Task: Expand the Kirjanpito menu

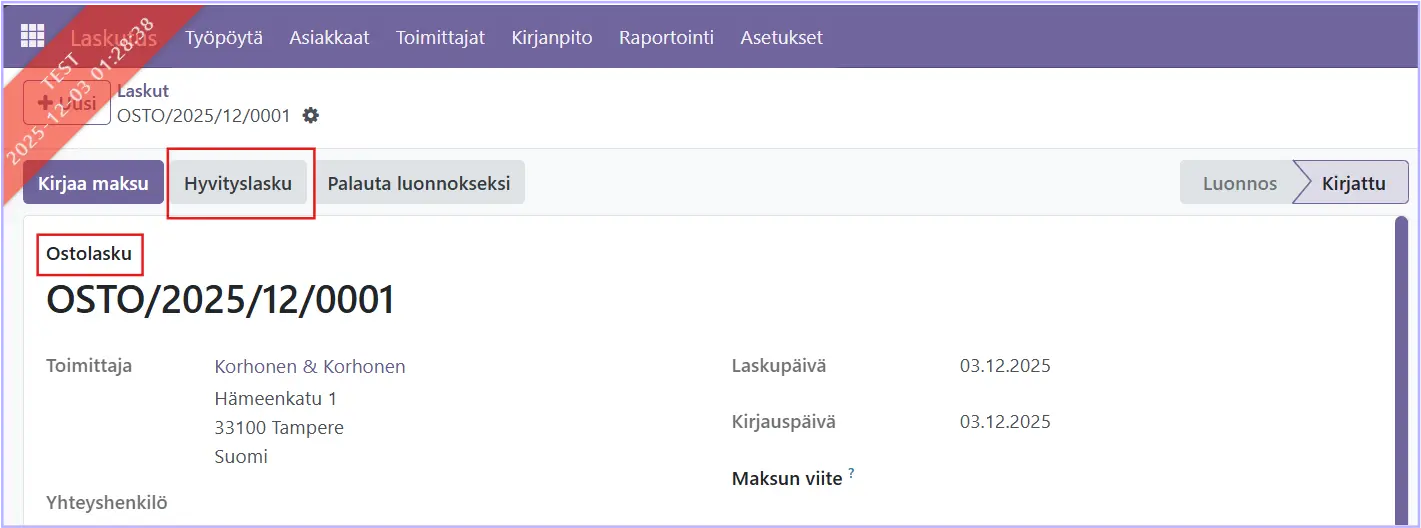Action: tap(552, 38)
